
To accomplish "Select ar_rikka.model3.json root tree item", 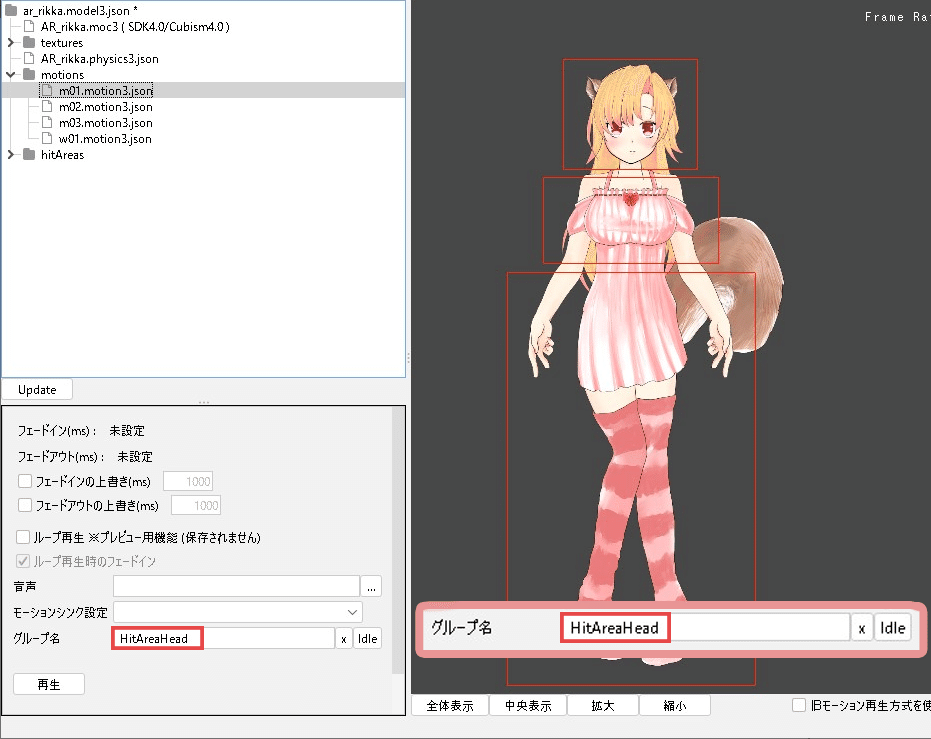I will [80, 10].
